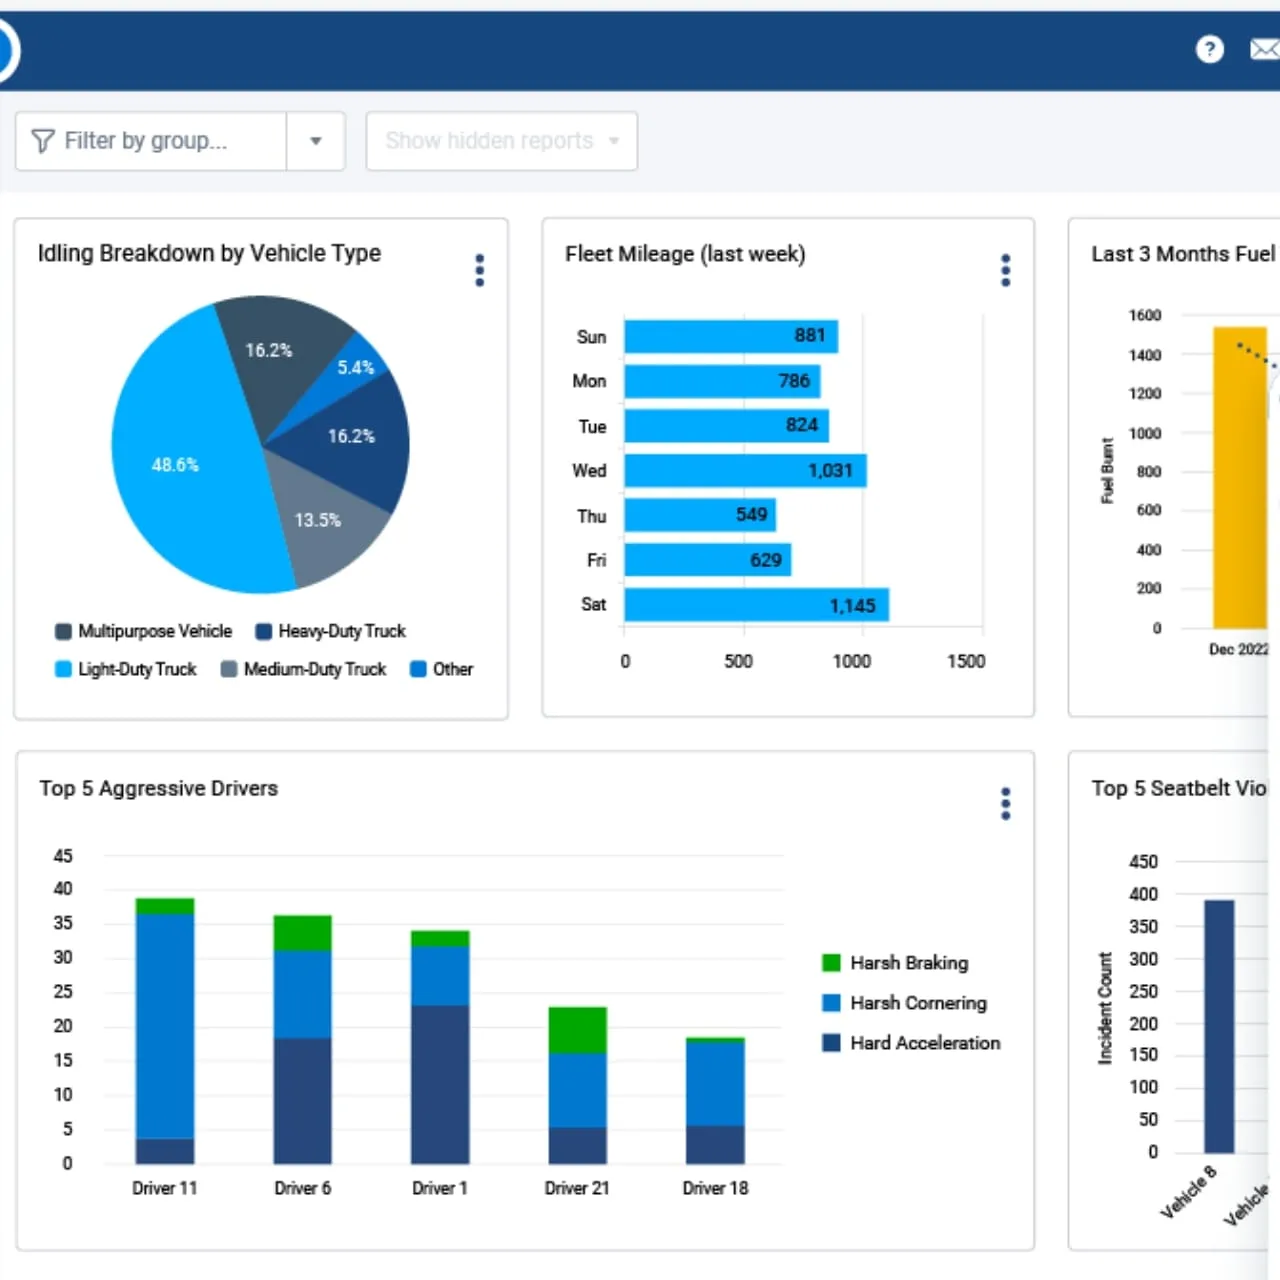Open options menu for Top 5 Aggressive Drivers
The width and height of the screenshot is (1280, 1280).
point(1005,803)
